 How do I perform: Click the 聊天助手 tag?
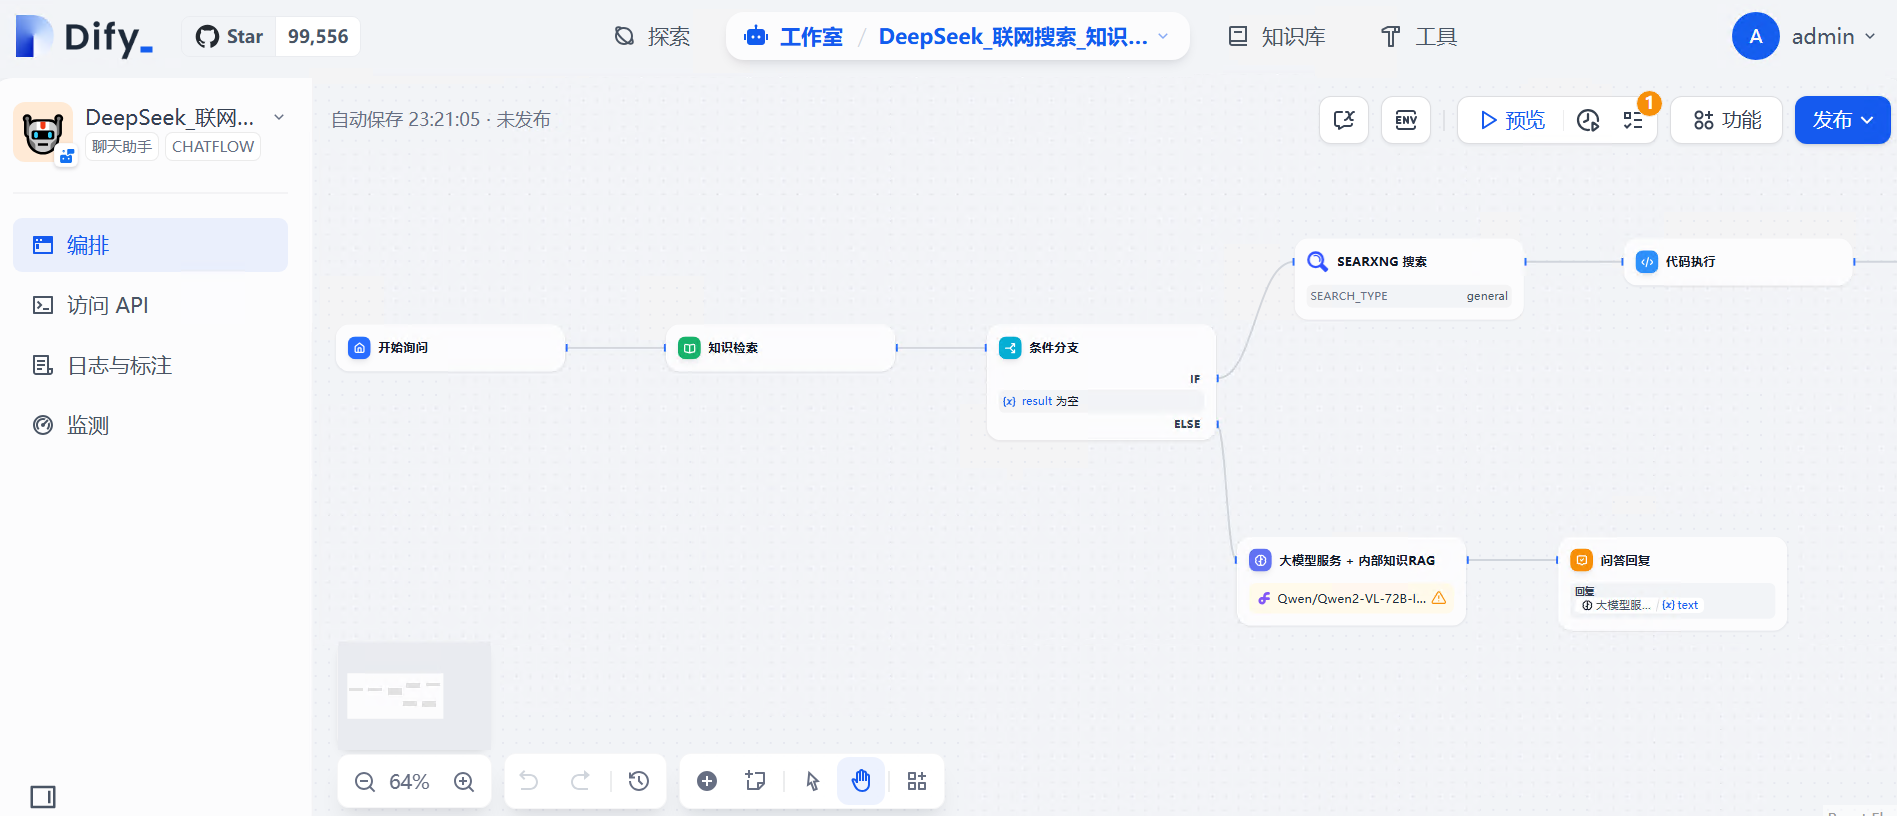pyautogui.click(x=122, y=147)
